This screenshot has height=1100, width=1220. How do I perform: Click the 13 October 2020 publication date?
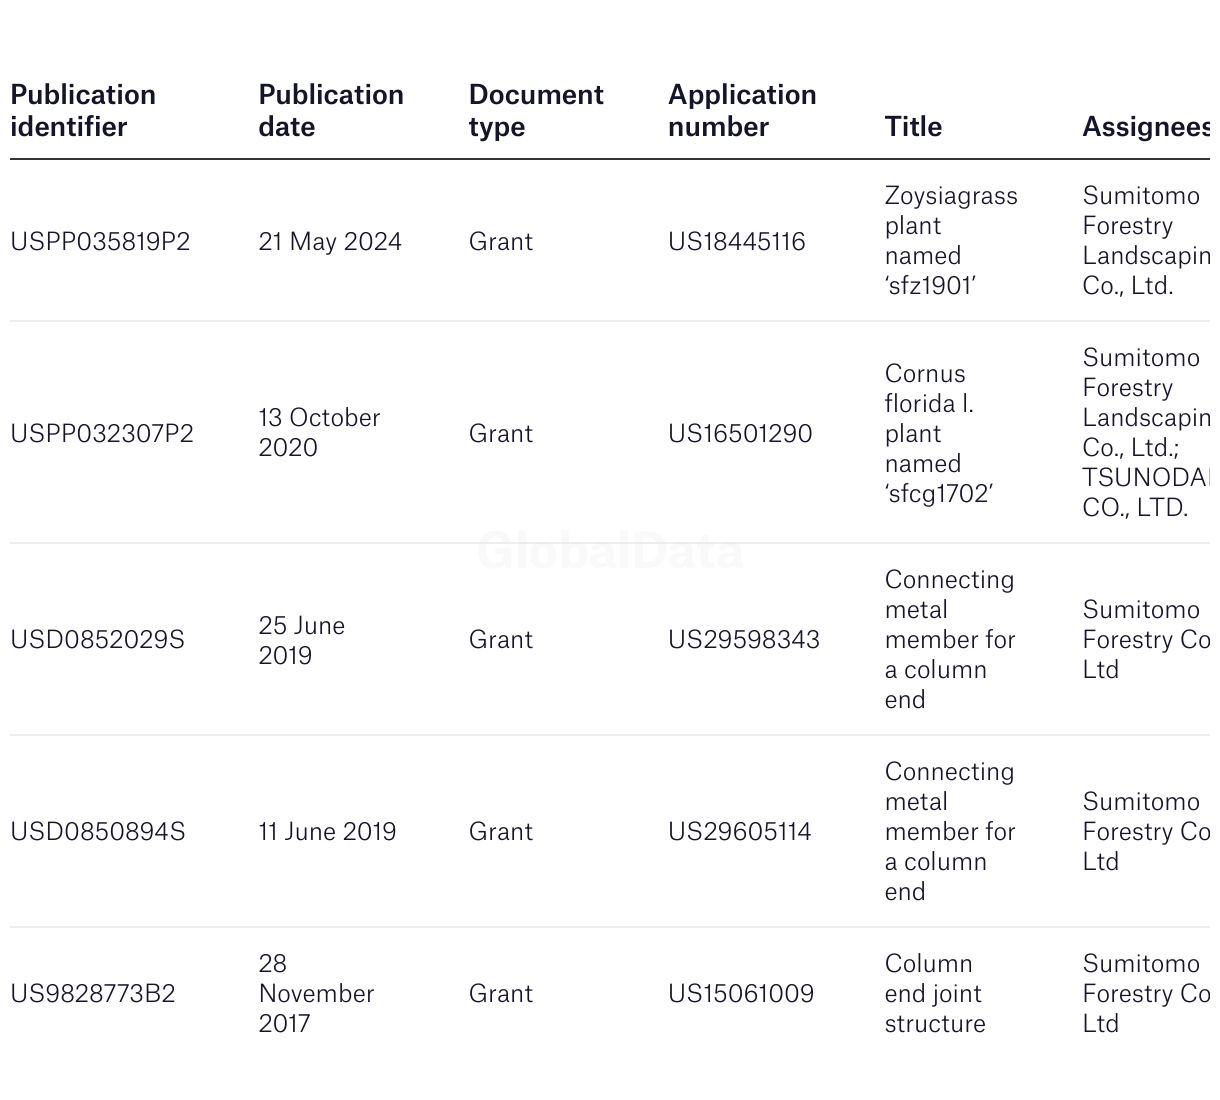click(319, 433)
